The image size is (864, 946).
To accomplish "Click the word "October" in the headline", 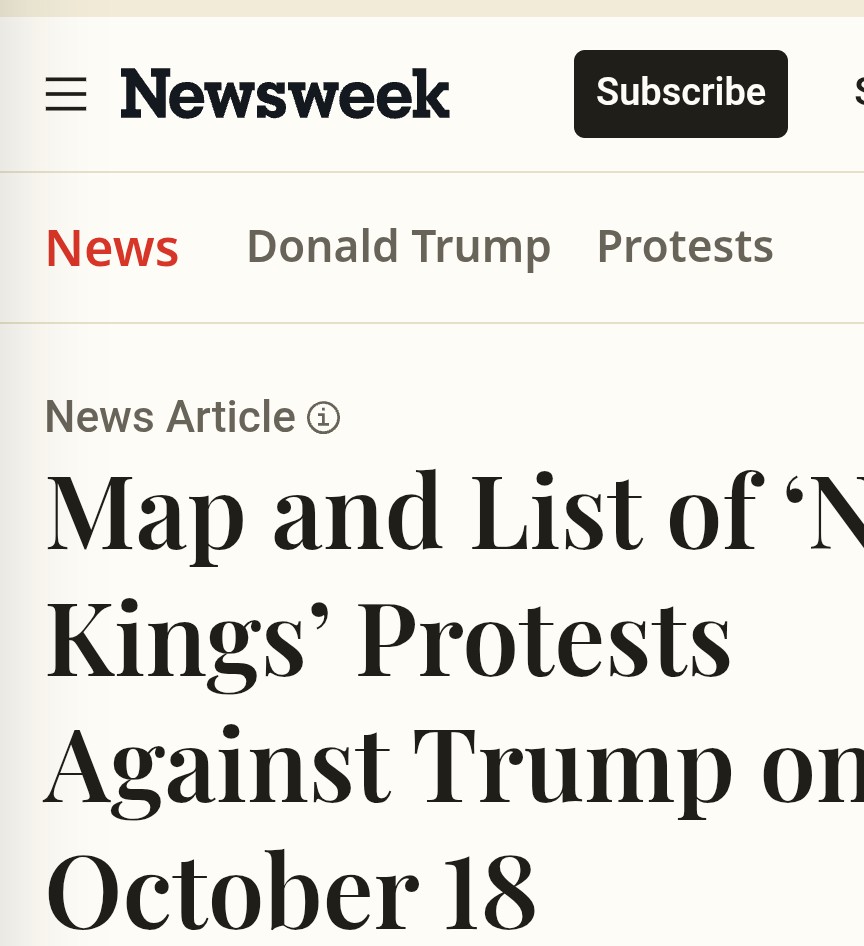I will coord(232,888).
